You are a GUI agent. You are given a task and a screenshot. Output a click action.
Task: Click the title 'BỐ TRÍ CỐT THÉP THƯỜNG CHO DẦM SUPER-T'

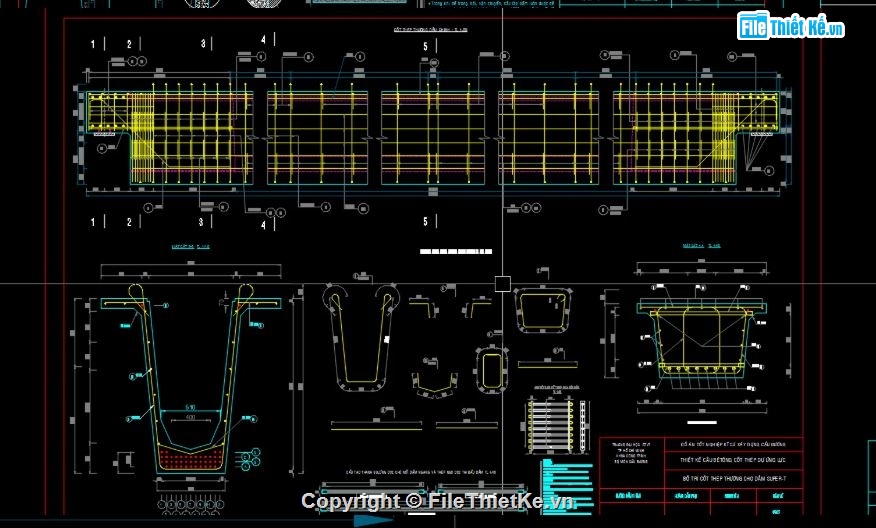(734, 479)
